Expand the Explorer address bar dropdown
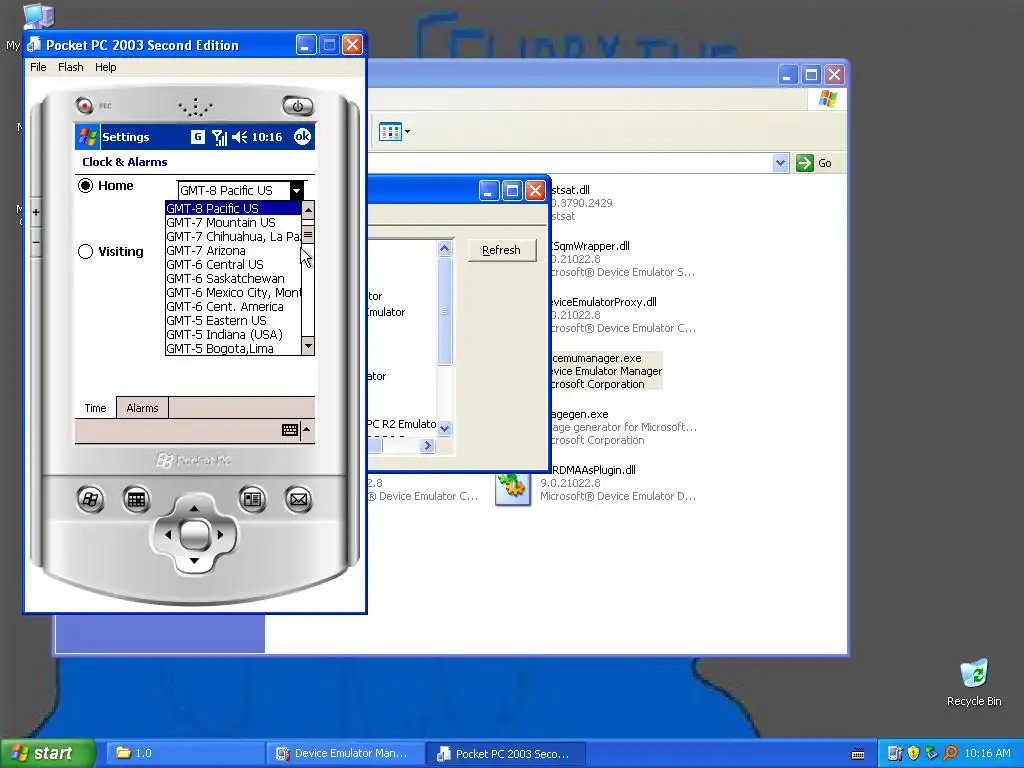This screenshot has height=768, width=1024. 780,163
